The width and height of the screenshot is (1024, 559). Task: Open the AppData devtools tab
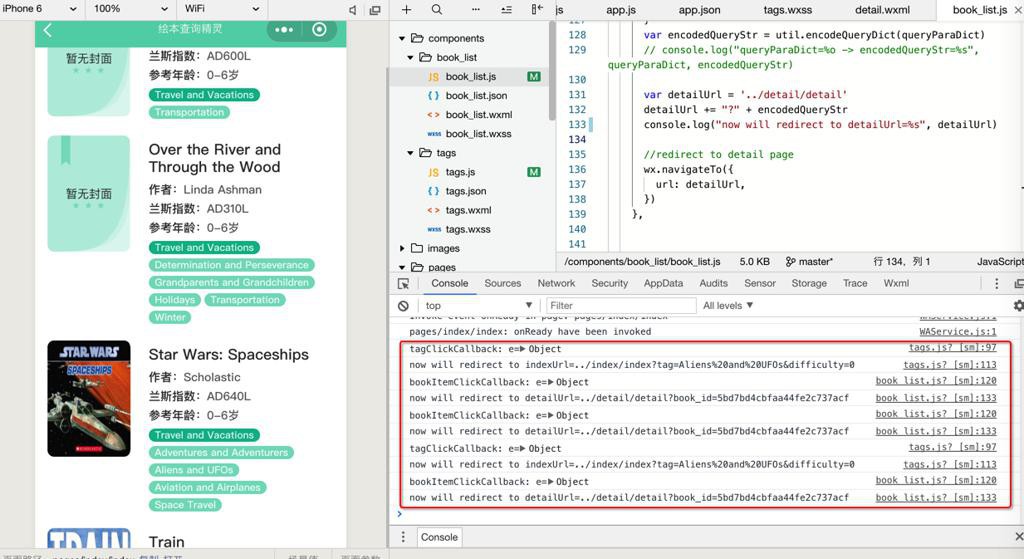[x=664, y=283]
